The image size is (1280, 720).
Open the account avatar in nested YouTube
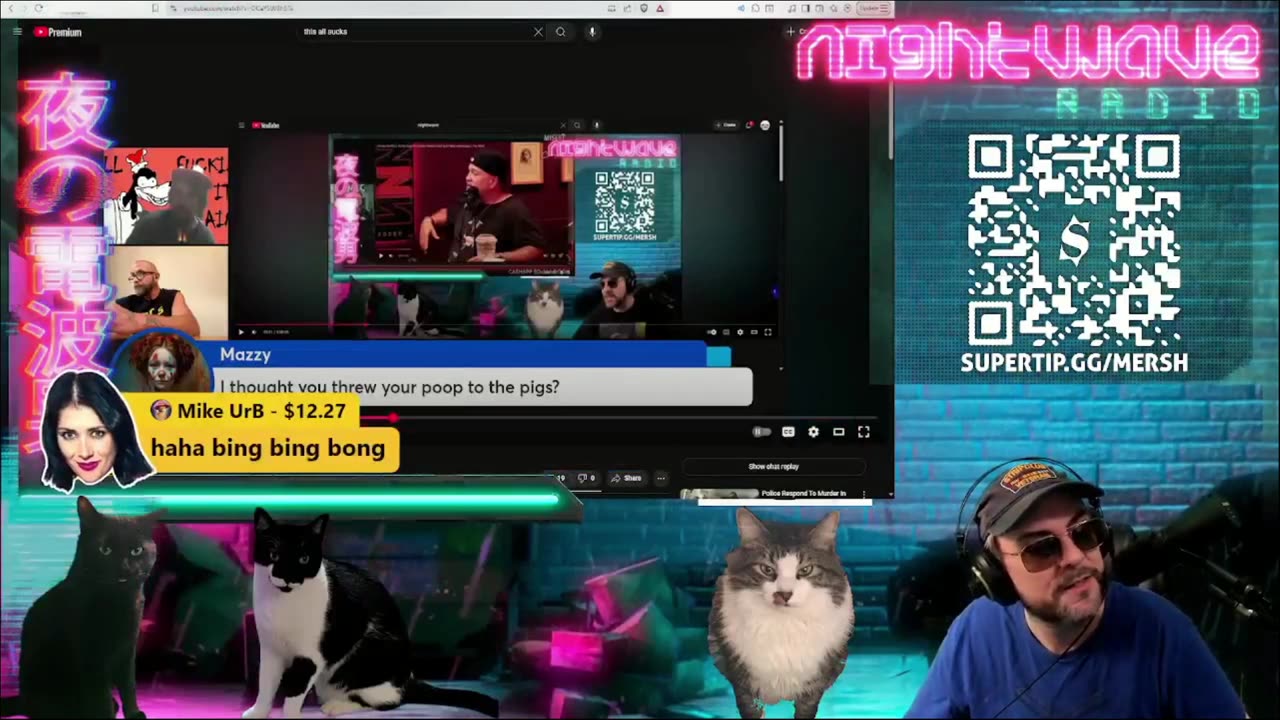click(x=765, y=125)
